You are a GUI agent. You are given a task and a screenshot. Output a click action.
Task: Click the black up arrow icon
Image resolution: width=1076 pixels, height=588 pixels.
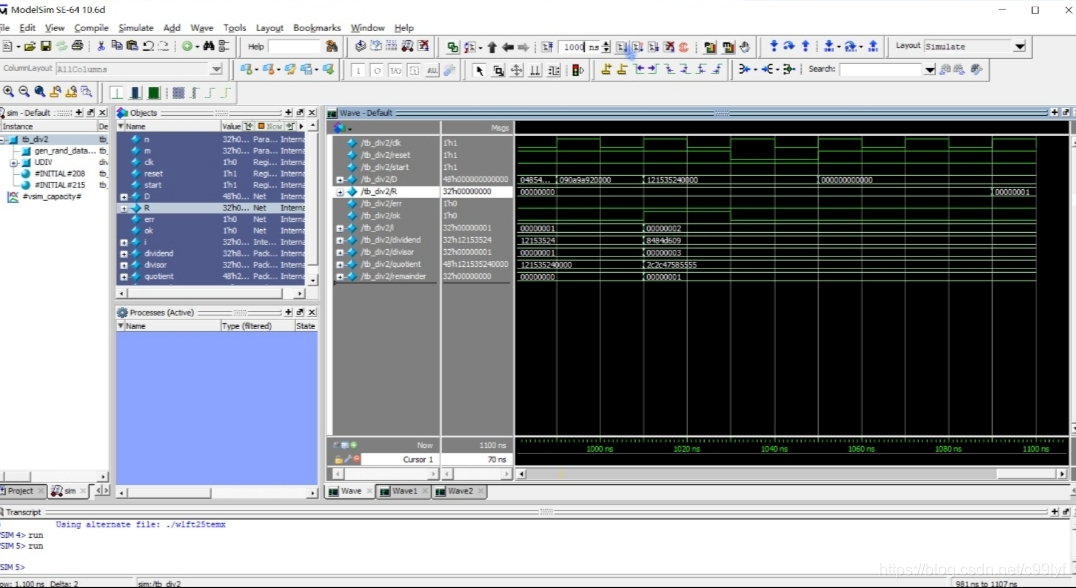492,47
